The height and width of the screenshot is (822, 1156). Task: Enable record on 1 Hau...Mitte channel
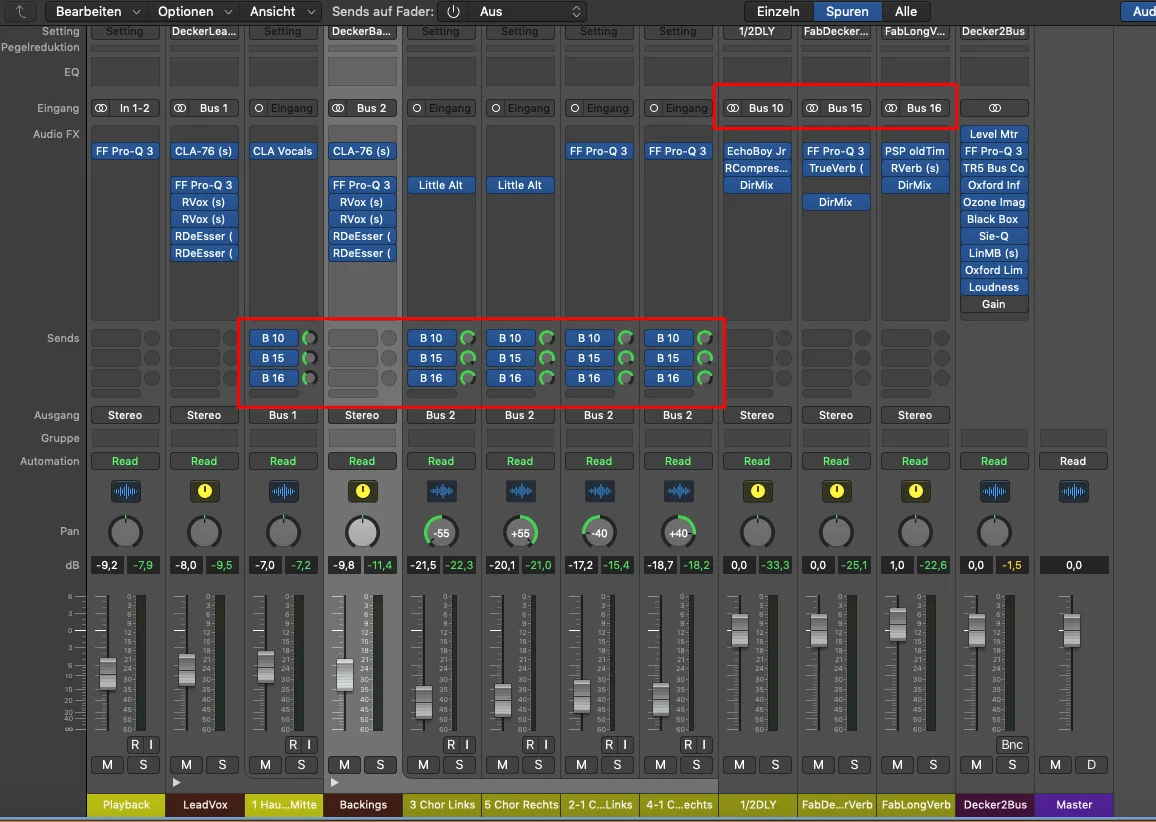click(x=293, y=745)
